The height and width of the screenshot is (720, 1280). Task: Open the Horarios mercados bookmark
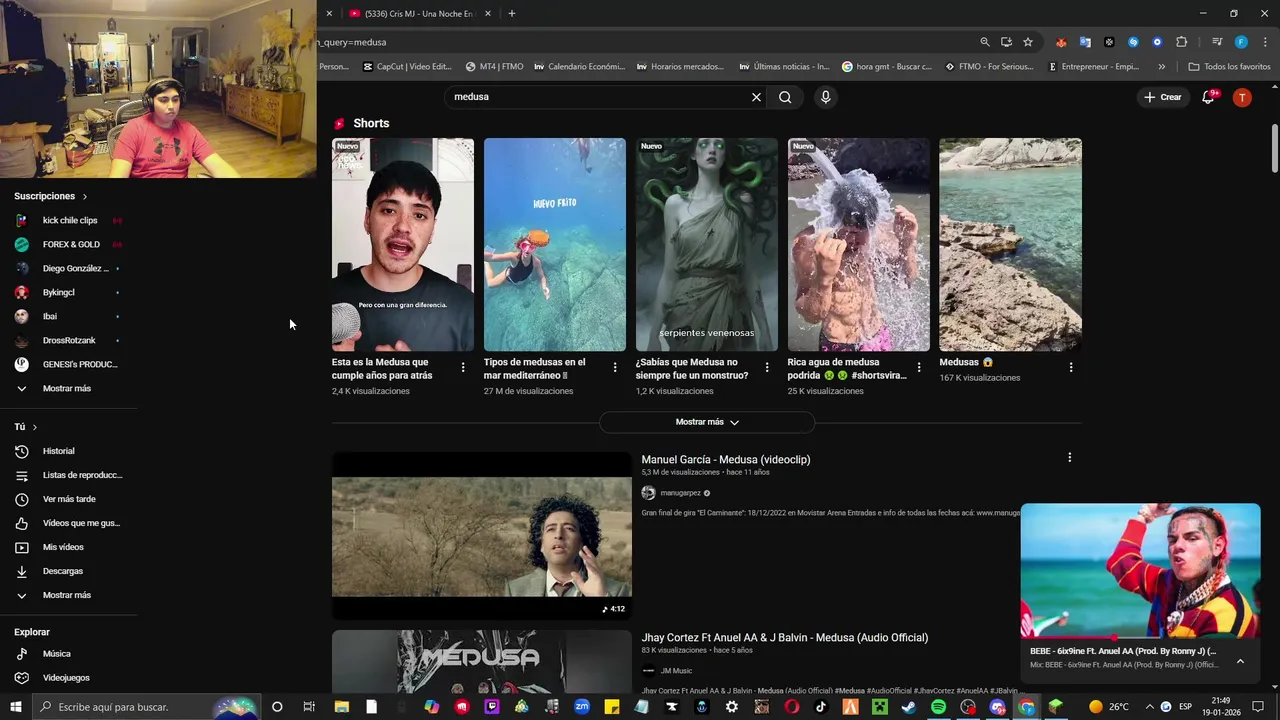click(680, 67)
